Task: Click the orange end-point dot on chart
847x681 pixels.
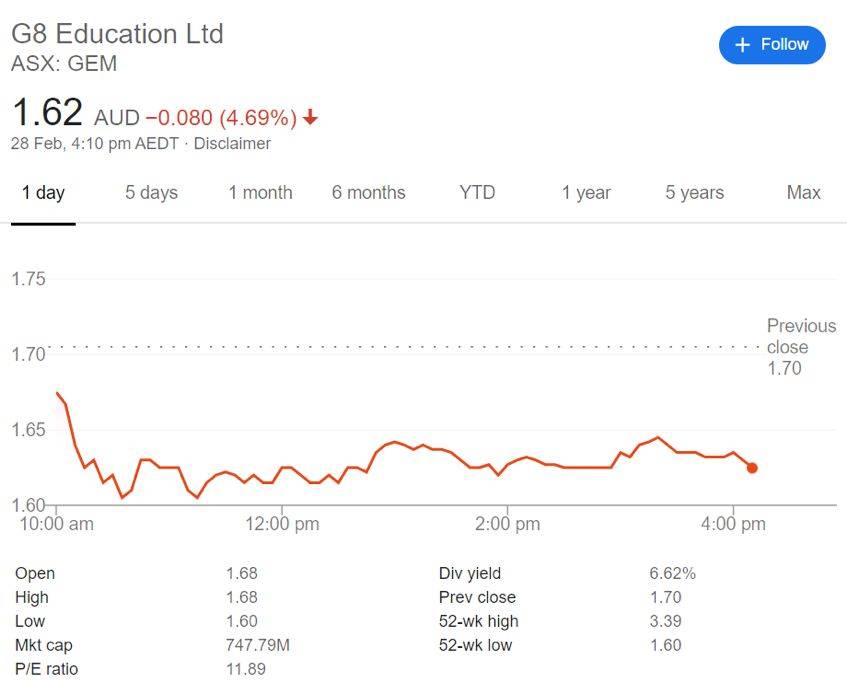Action: click(752, 468)
